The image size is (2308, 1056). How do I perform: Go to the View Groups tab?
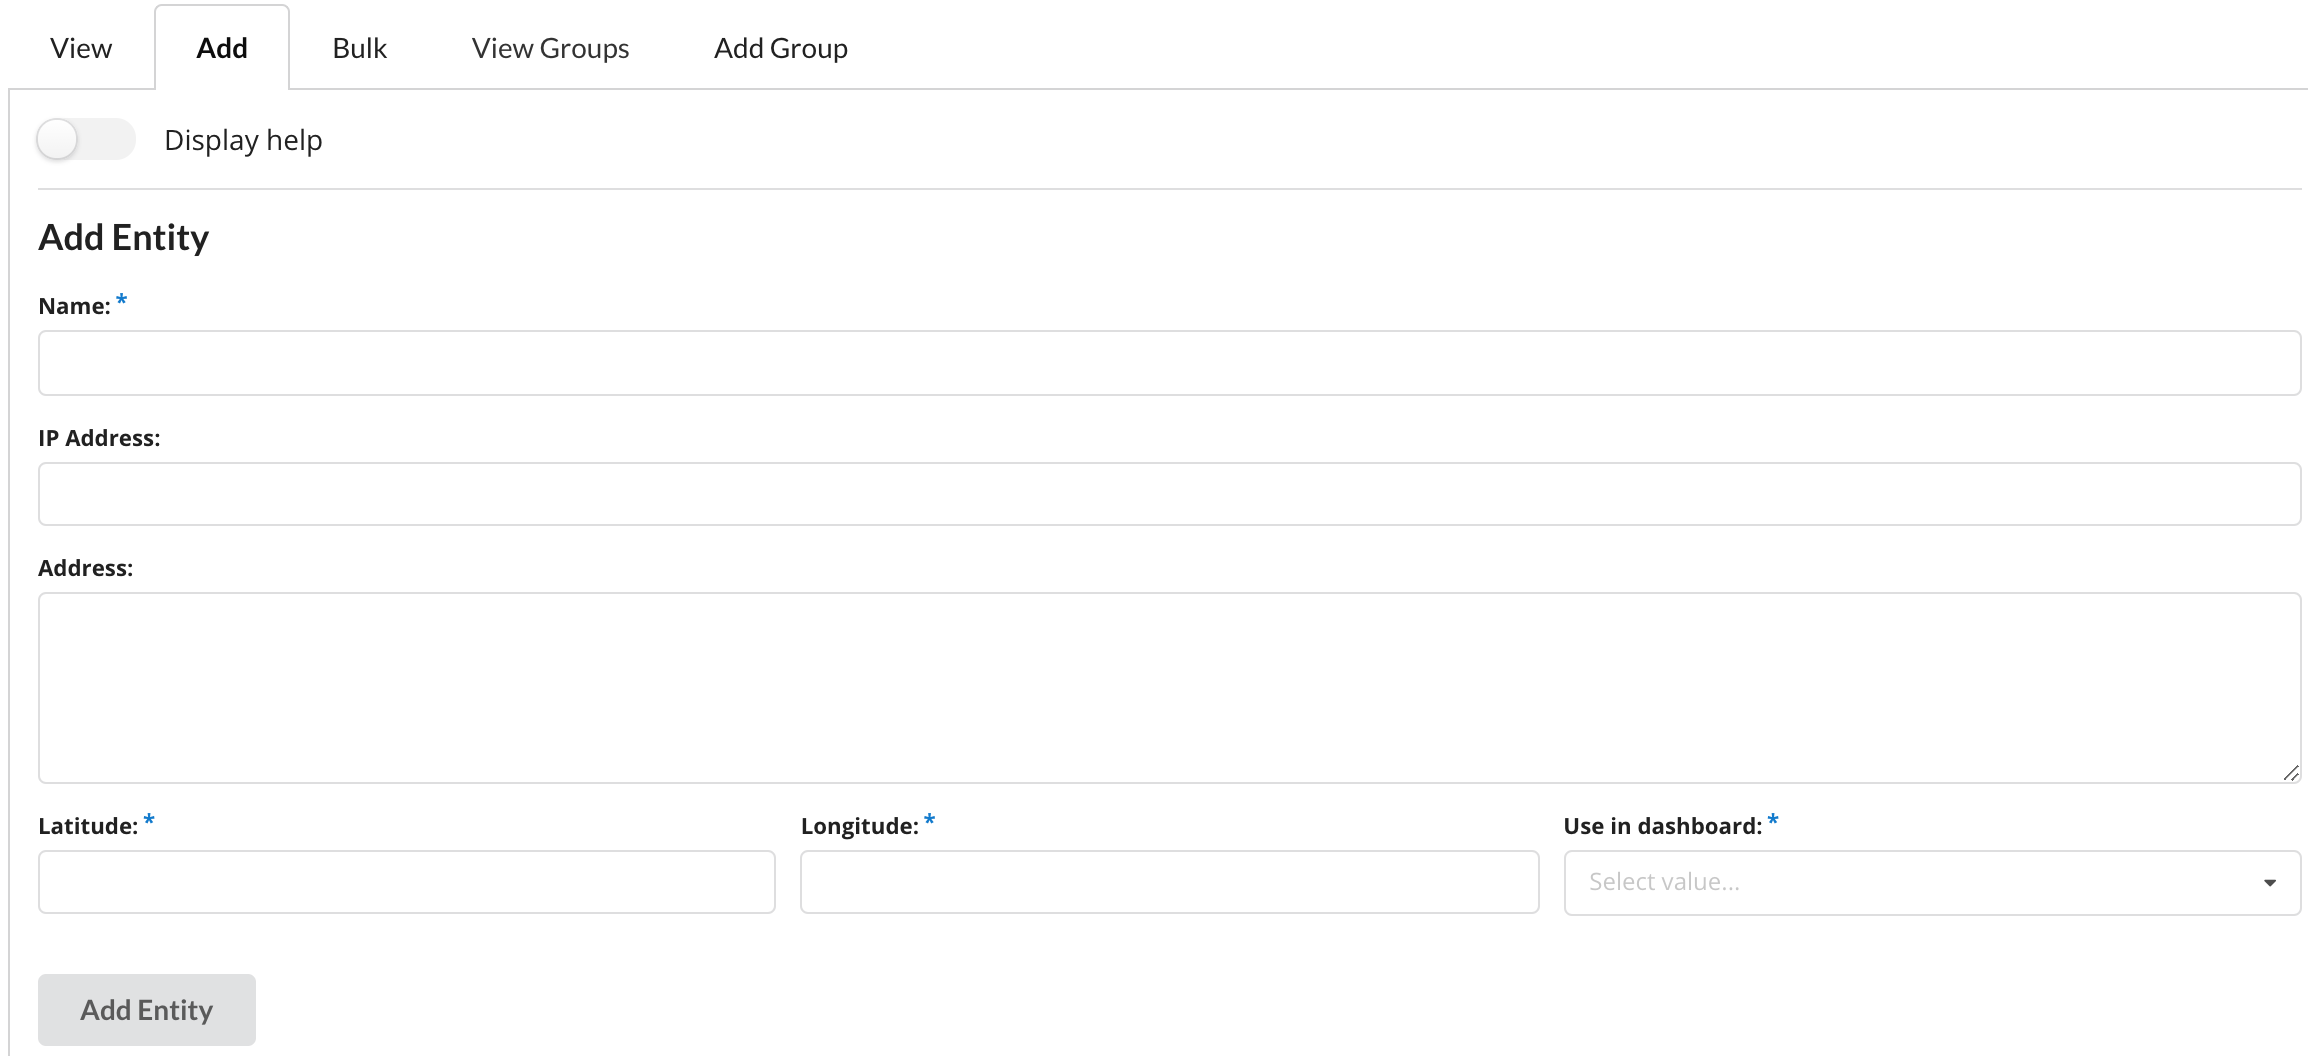pyautogui.click(x=550, y=48)
